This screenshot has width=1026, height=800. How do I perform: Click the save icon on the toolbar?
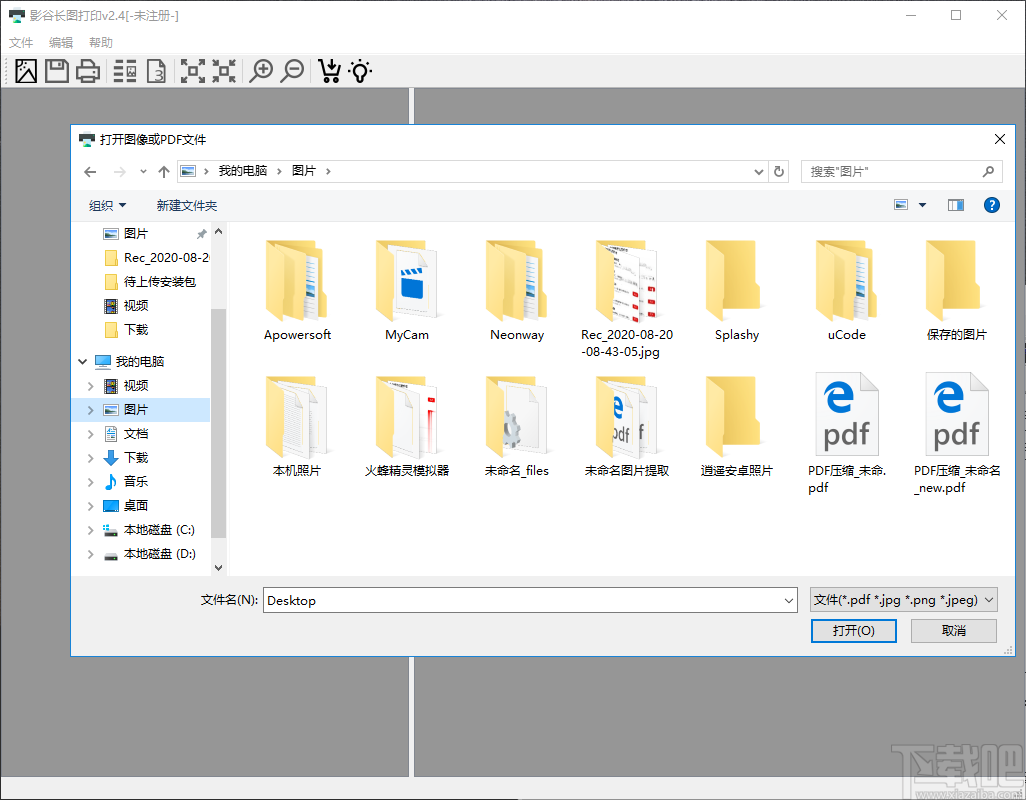pos(56,70)
